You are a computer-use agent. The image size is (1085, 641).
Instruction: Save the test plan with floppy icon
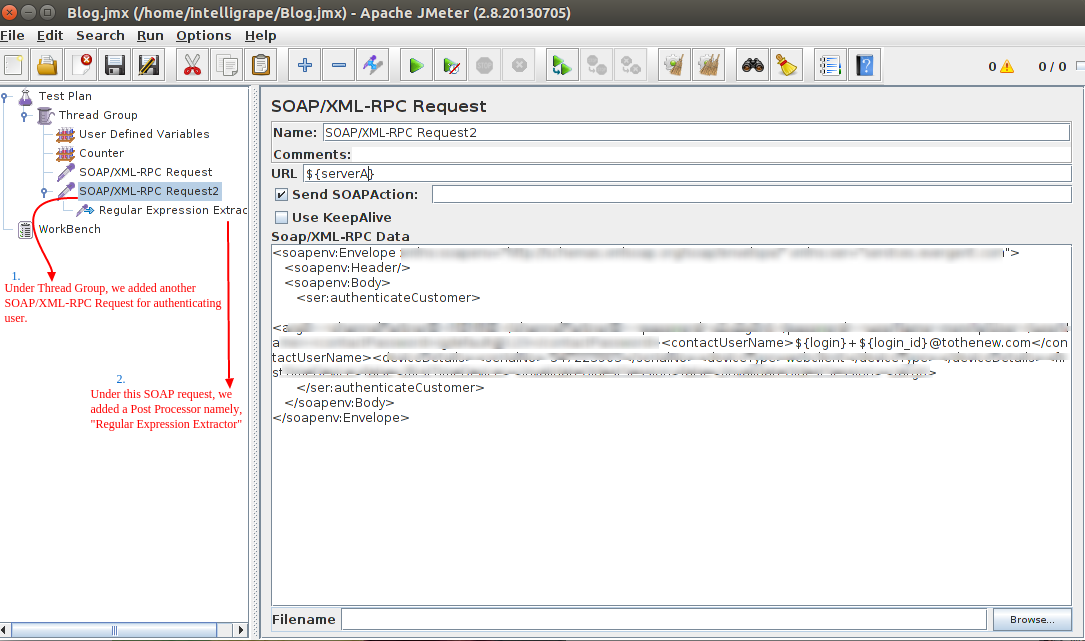coord(115,66)
